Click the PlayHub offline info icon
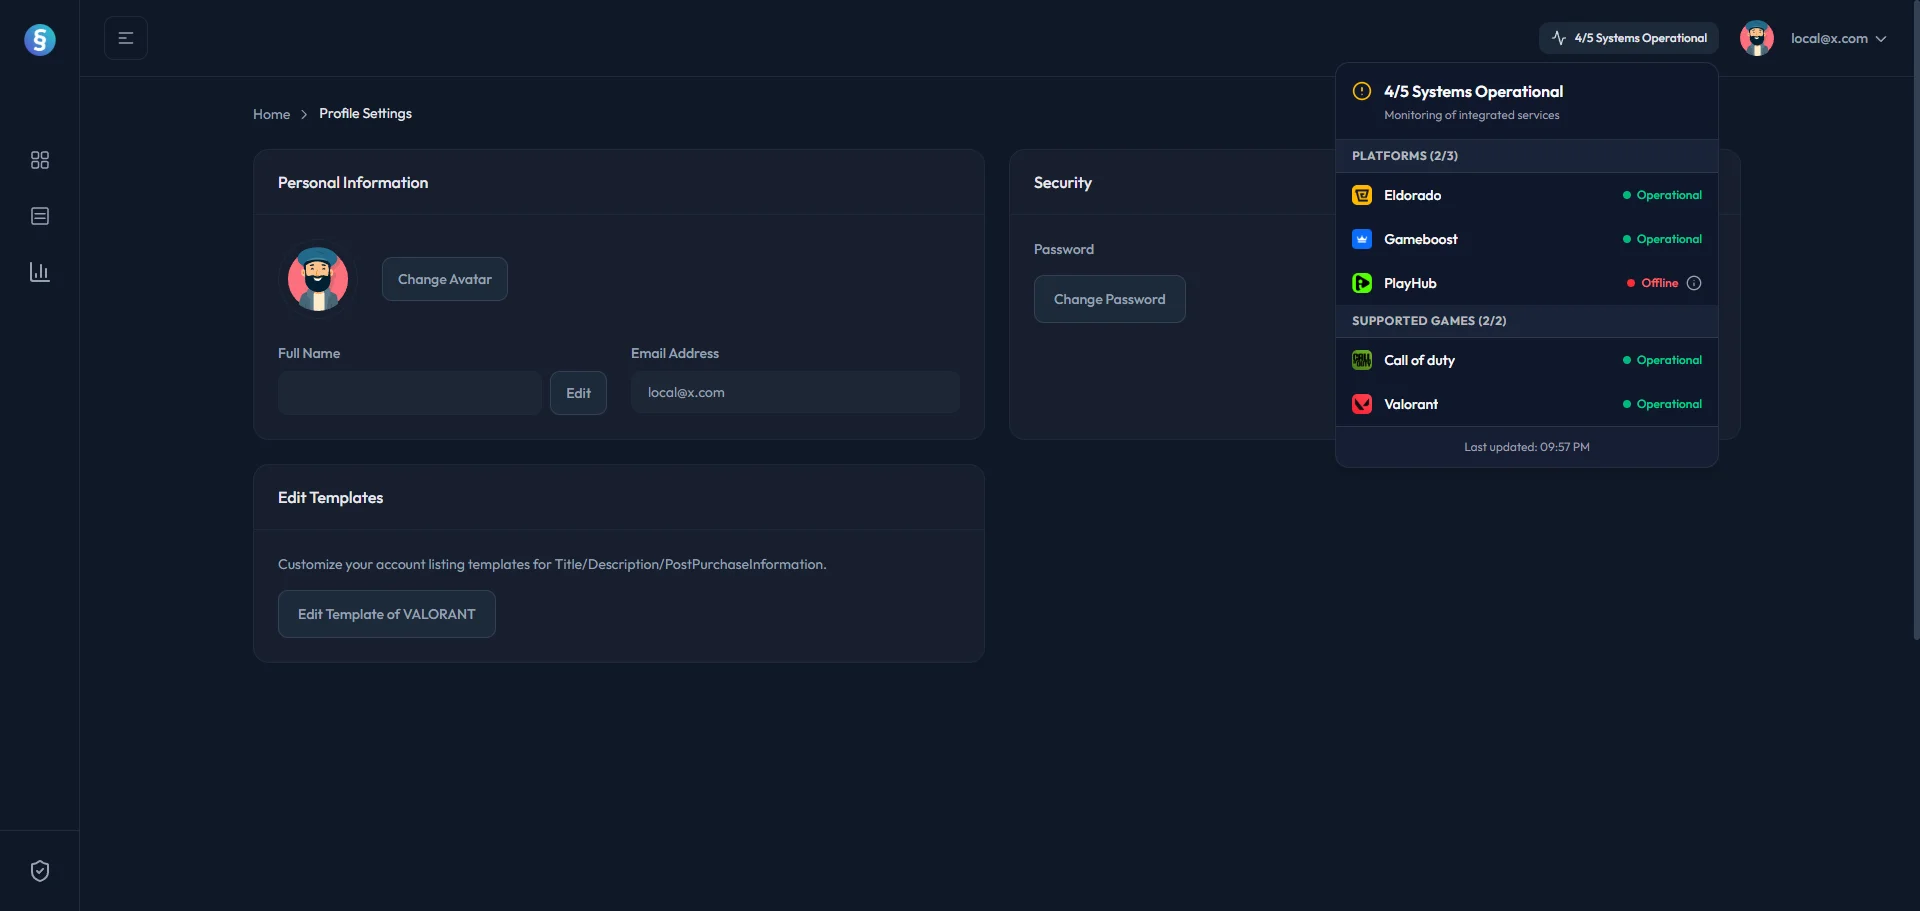The height and width of the screenshot is (911, 1920). pyautogui.click(x=1694, y=283)
